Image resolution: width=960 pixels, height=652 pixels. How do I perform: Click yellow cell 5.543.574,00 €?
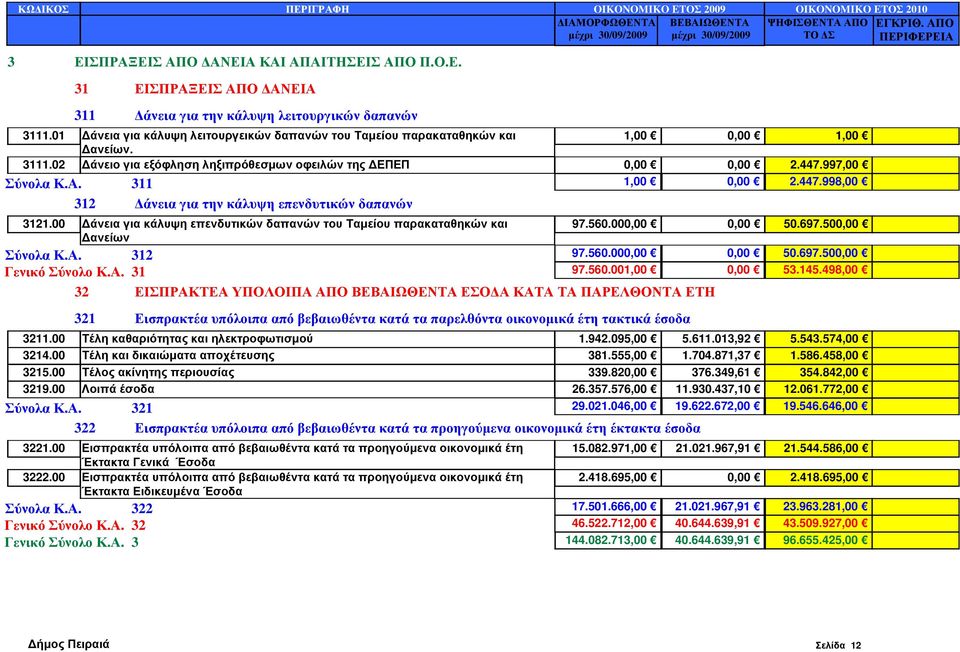click(819, 339)
